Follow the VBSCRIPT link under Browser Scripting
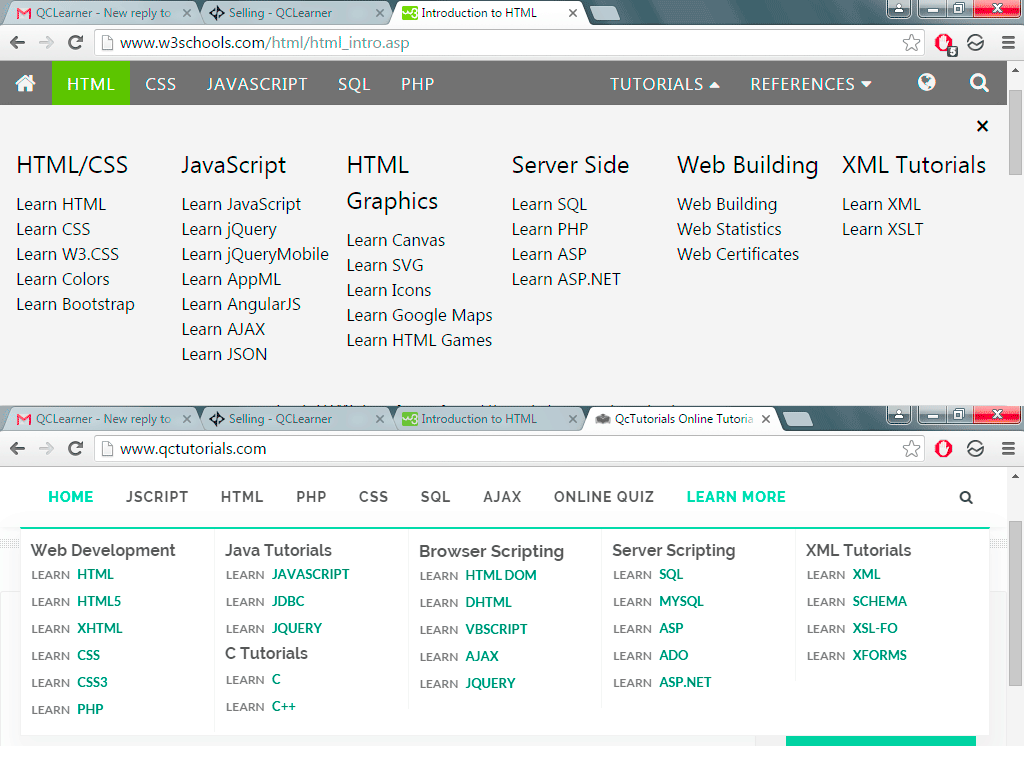The image size is (1024, 768). click(496, 629)
